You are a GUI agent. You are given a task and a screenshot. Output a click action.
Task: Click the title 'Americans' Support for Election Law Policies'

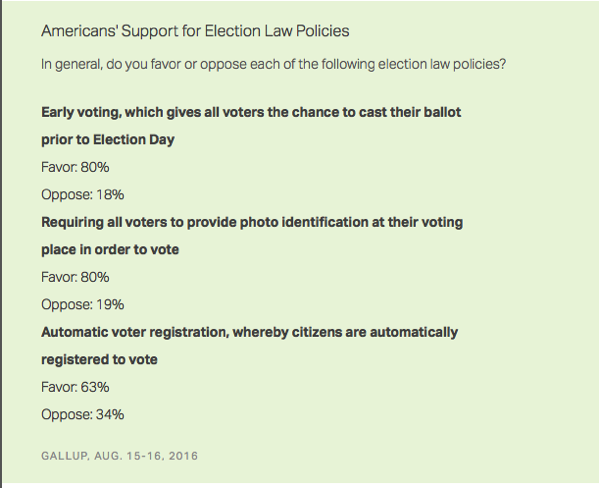195,31
